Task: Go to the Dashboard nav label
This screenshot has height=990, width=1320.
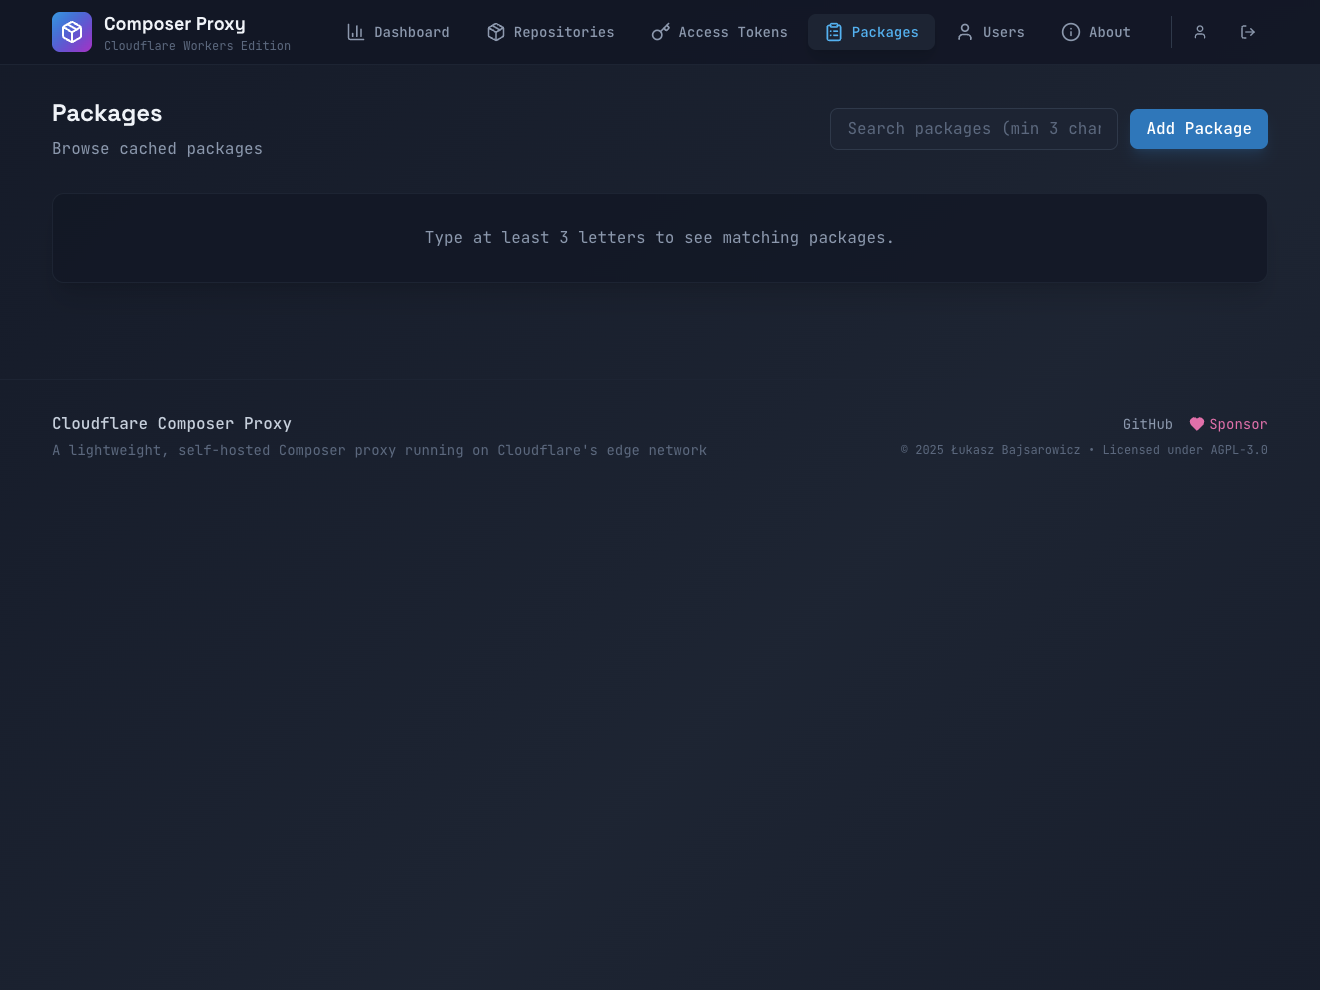Action: pos(411,32)
